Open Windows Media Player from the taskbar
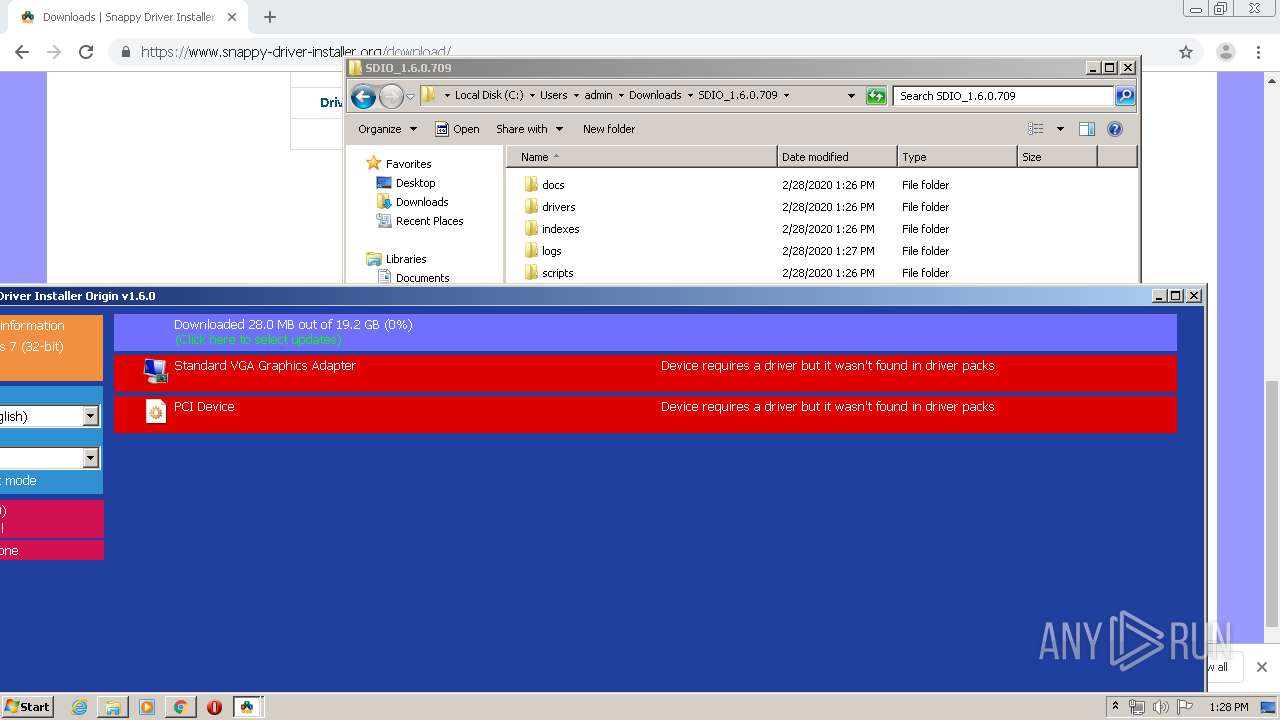 [x=147, y=707]
